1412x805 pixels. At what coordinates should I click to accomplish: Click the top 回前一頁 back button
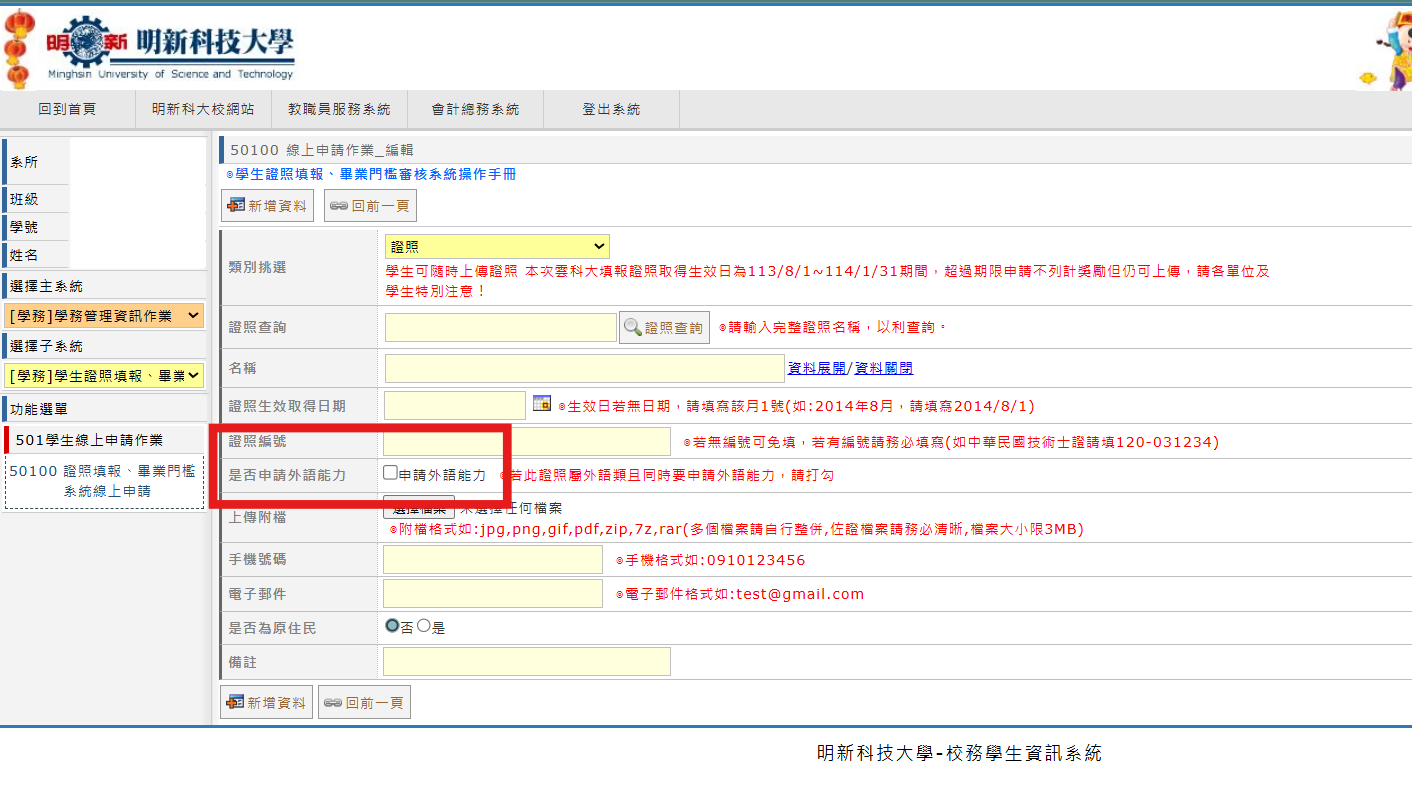(370, 206)
